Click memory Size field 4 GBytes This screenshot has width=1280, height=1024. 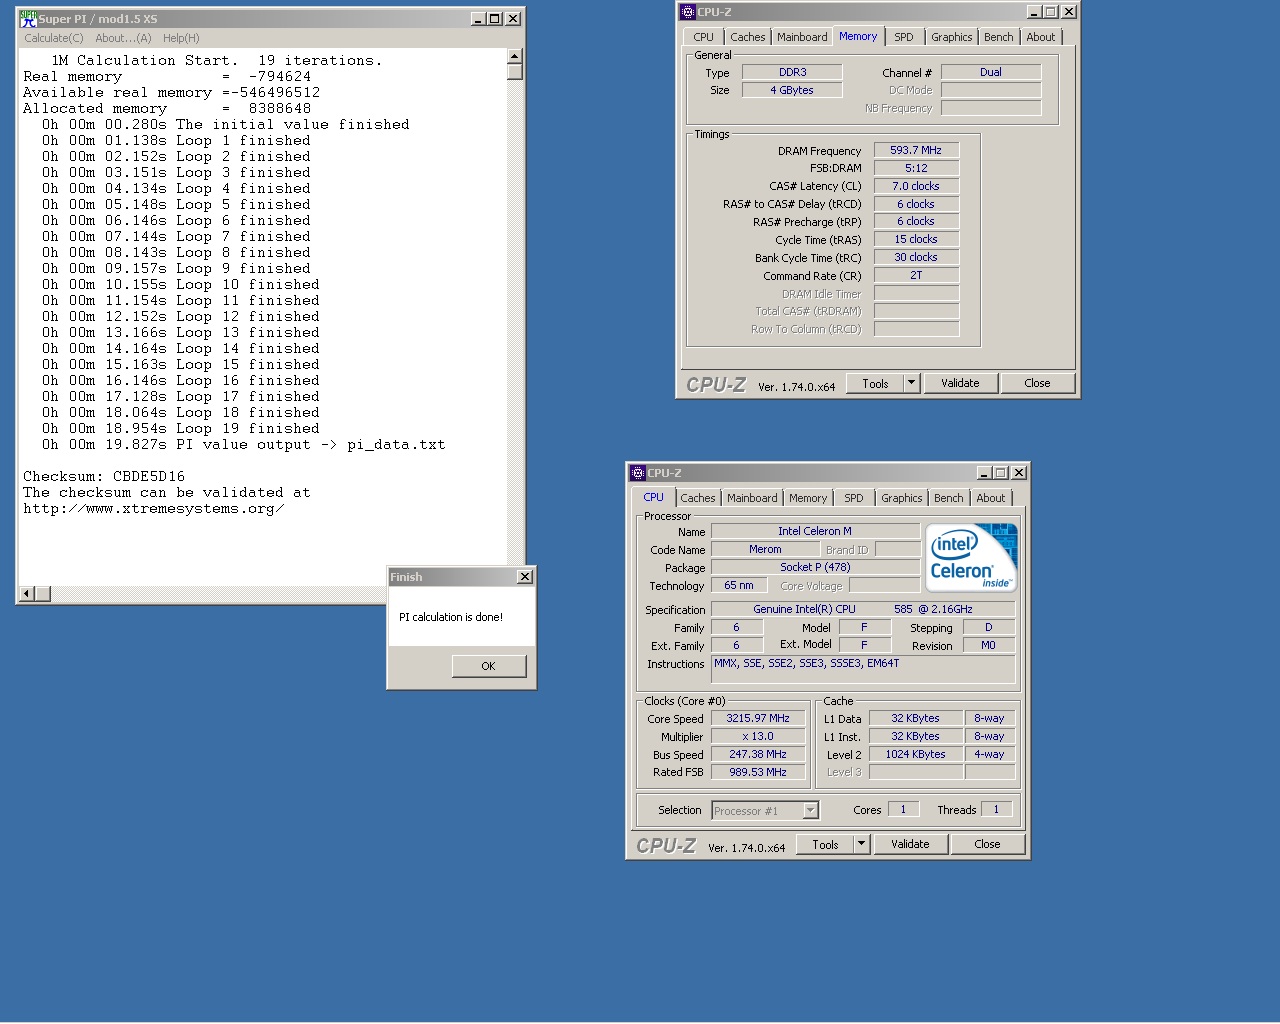tap(792, 90)
